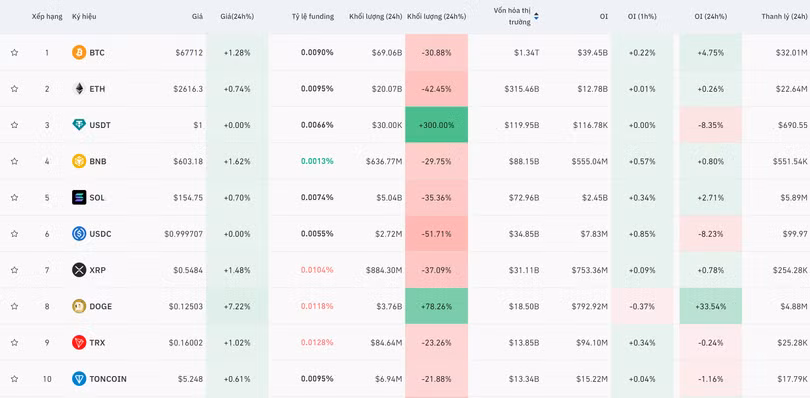Click TRX funding rate 0.0128%
Image resolution: width=810 pixels, height=398 pixels.
coord(317,342)
